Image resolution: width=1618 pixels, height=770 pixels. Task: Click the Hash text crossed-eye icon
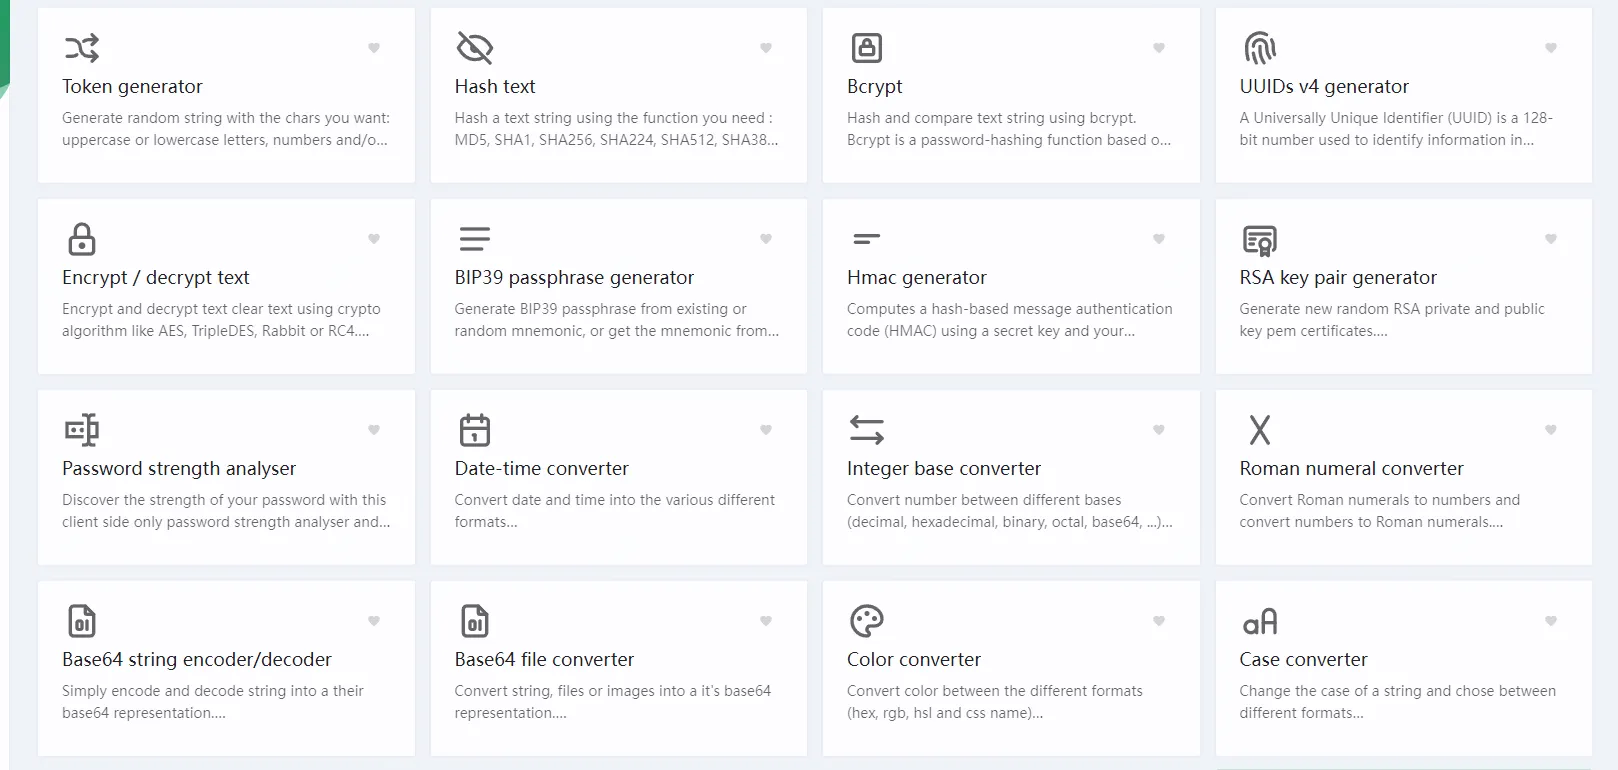click(x=474, y=48)
